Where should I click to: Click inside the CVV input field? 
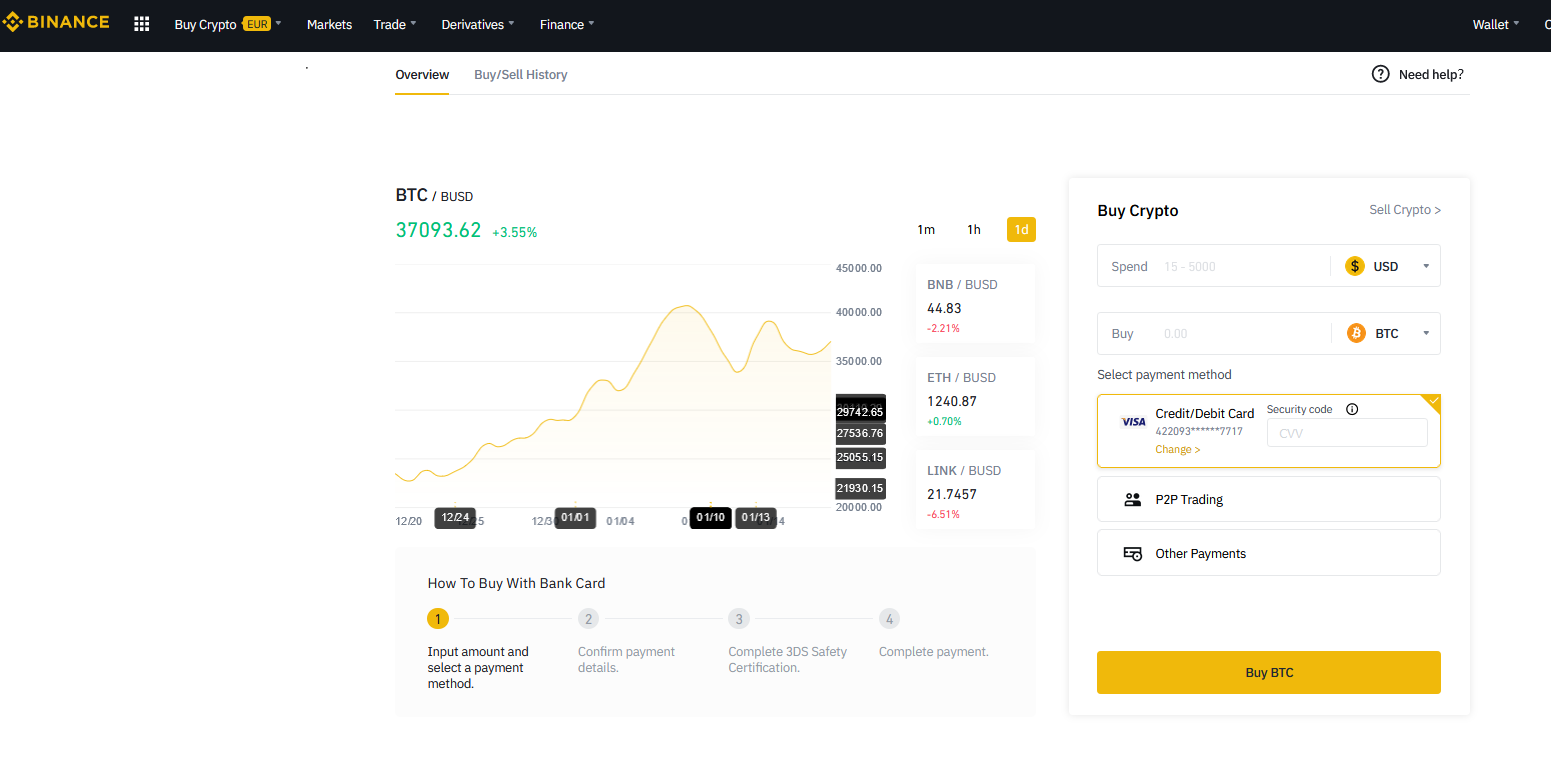1347,432
